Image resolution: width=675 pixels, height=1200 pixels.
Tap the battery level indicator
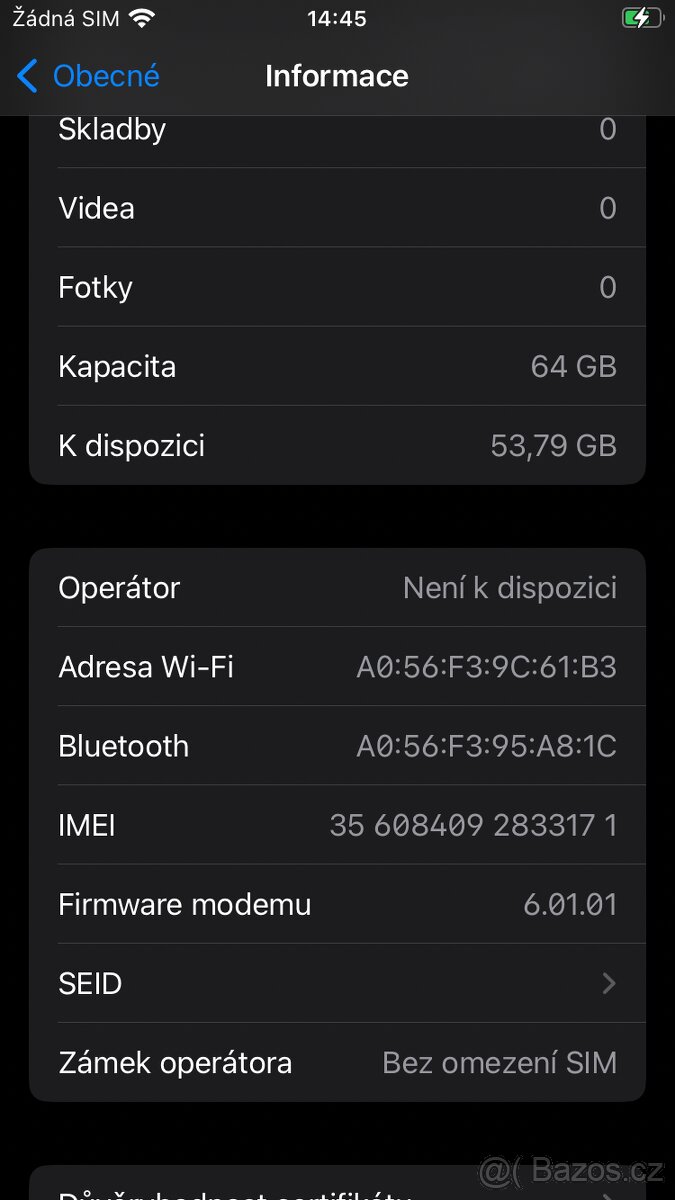point(641,16)
